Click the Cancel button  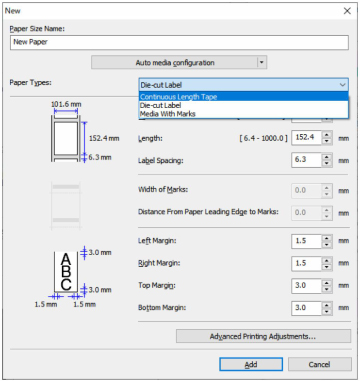[319, 364]
